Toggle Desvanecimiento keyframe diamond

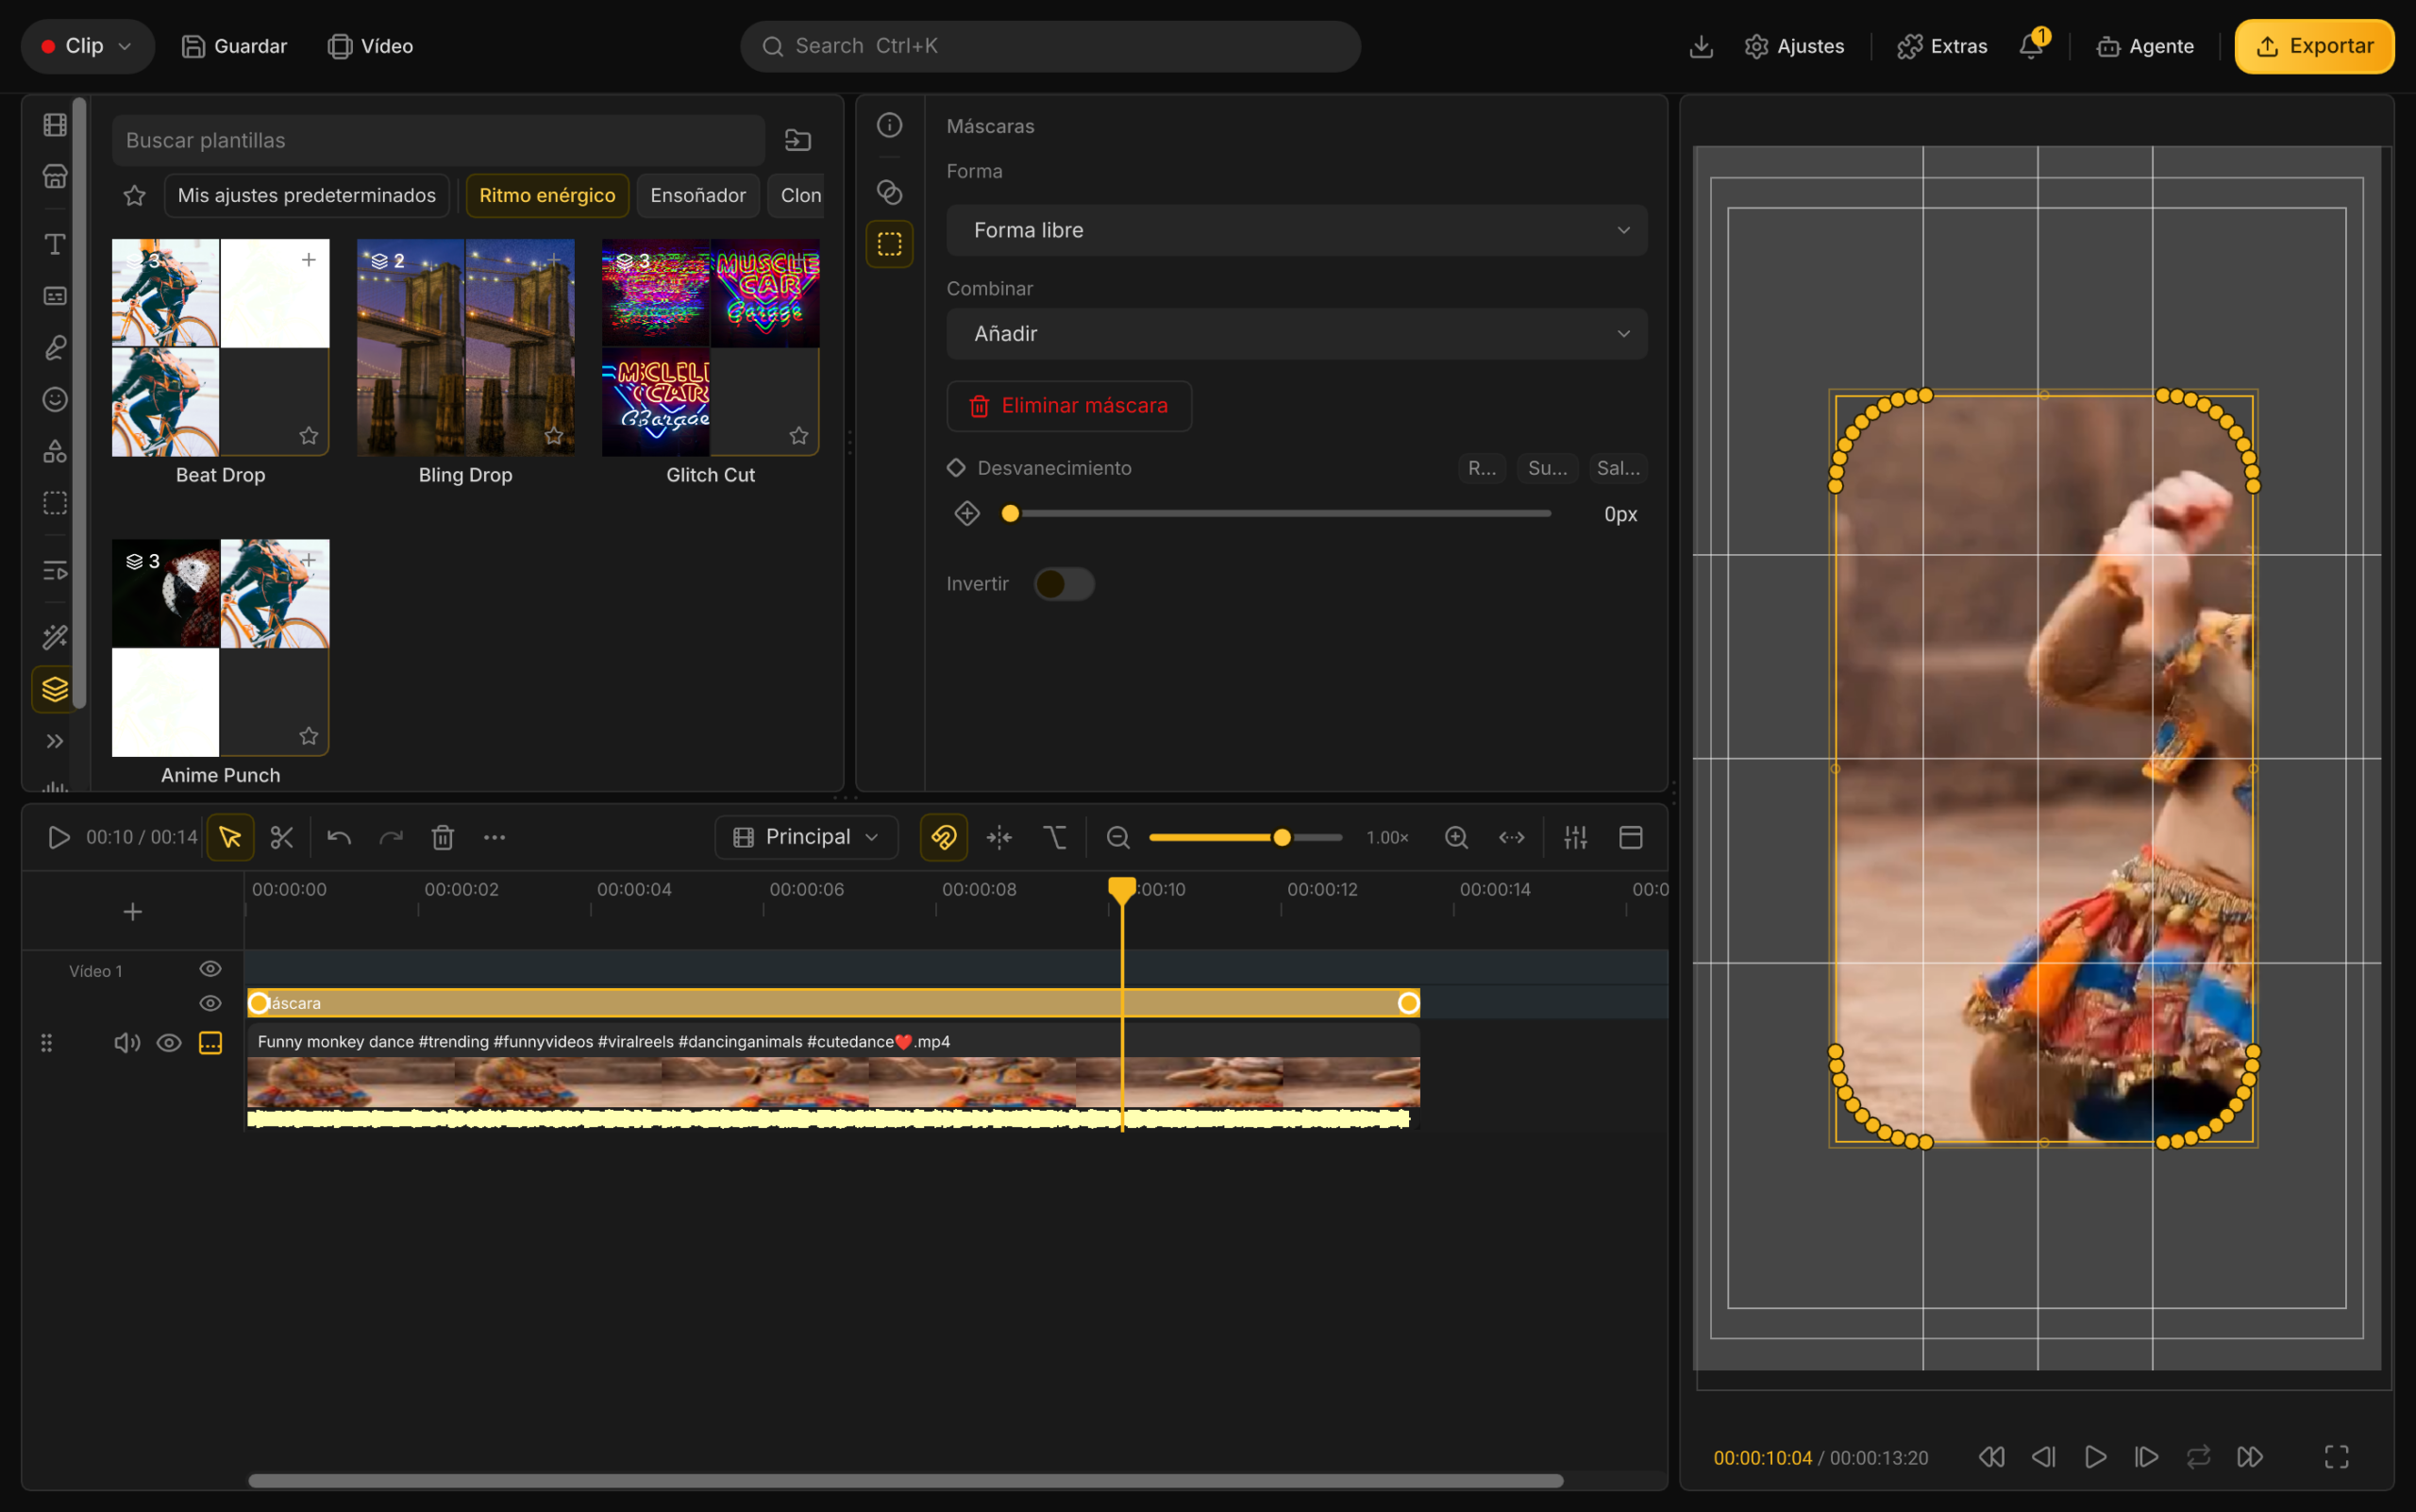pos(956,468)
